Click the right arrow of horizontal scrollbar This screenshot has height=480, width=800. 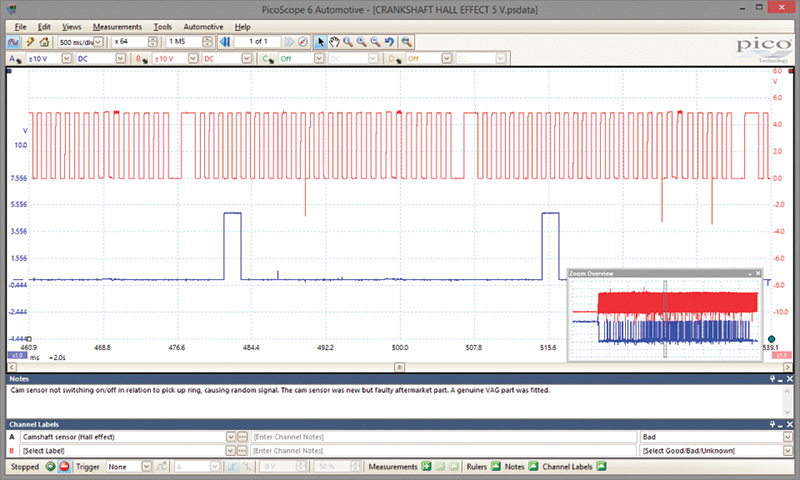click(788, 367)
